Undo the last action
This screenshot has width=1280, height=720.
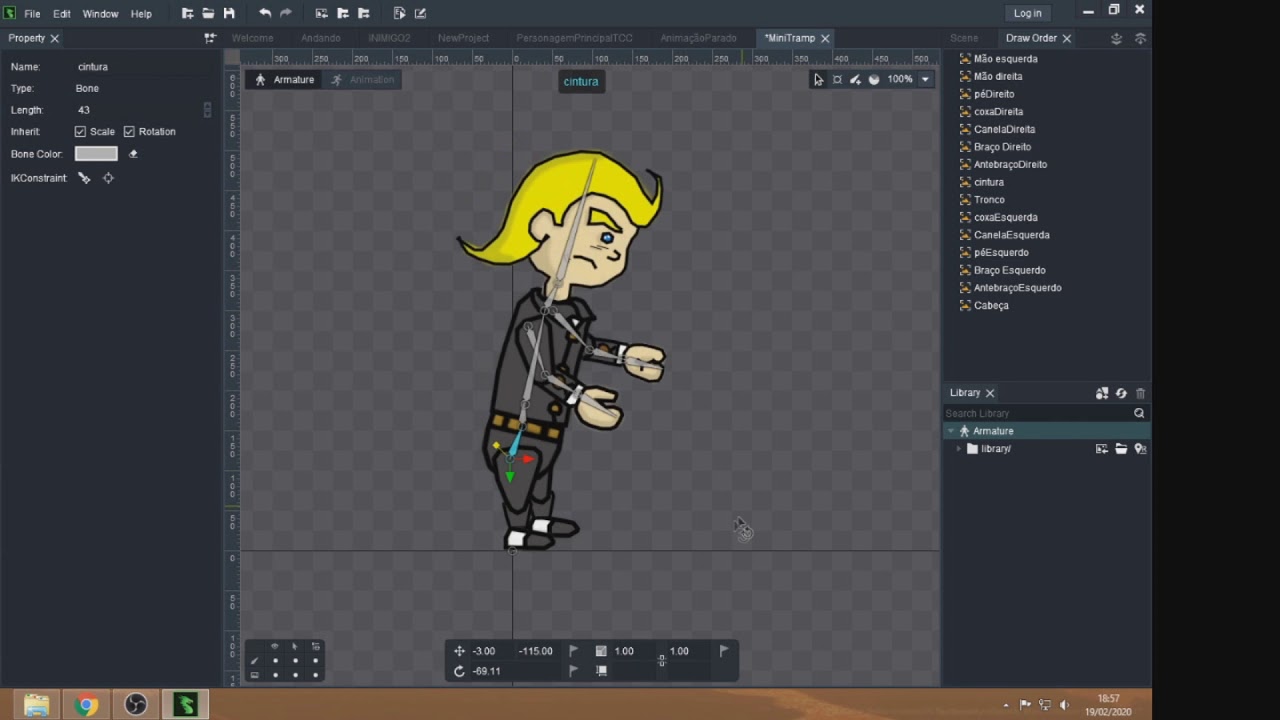264,13
